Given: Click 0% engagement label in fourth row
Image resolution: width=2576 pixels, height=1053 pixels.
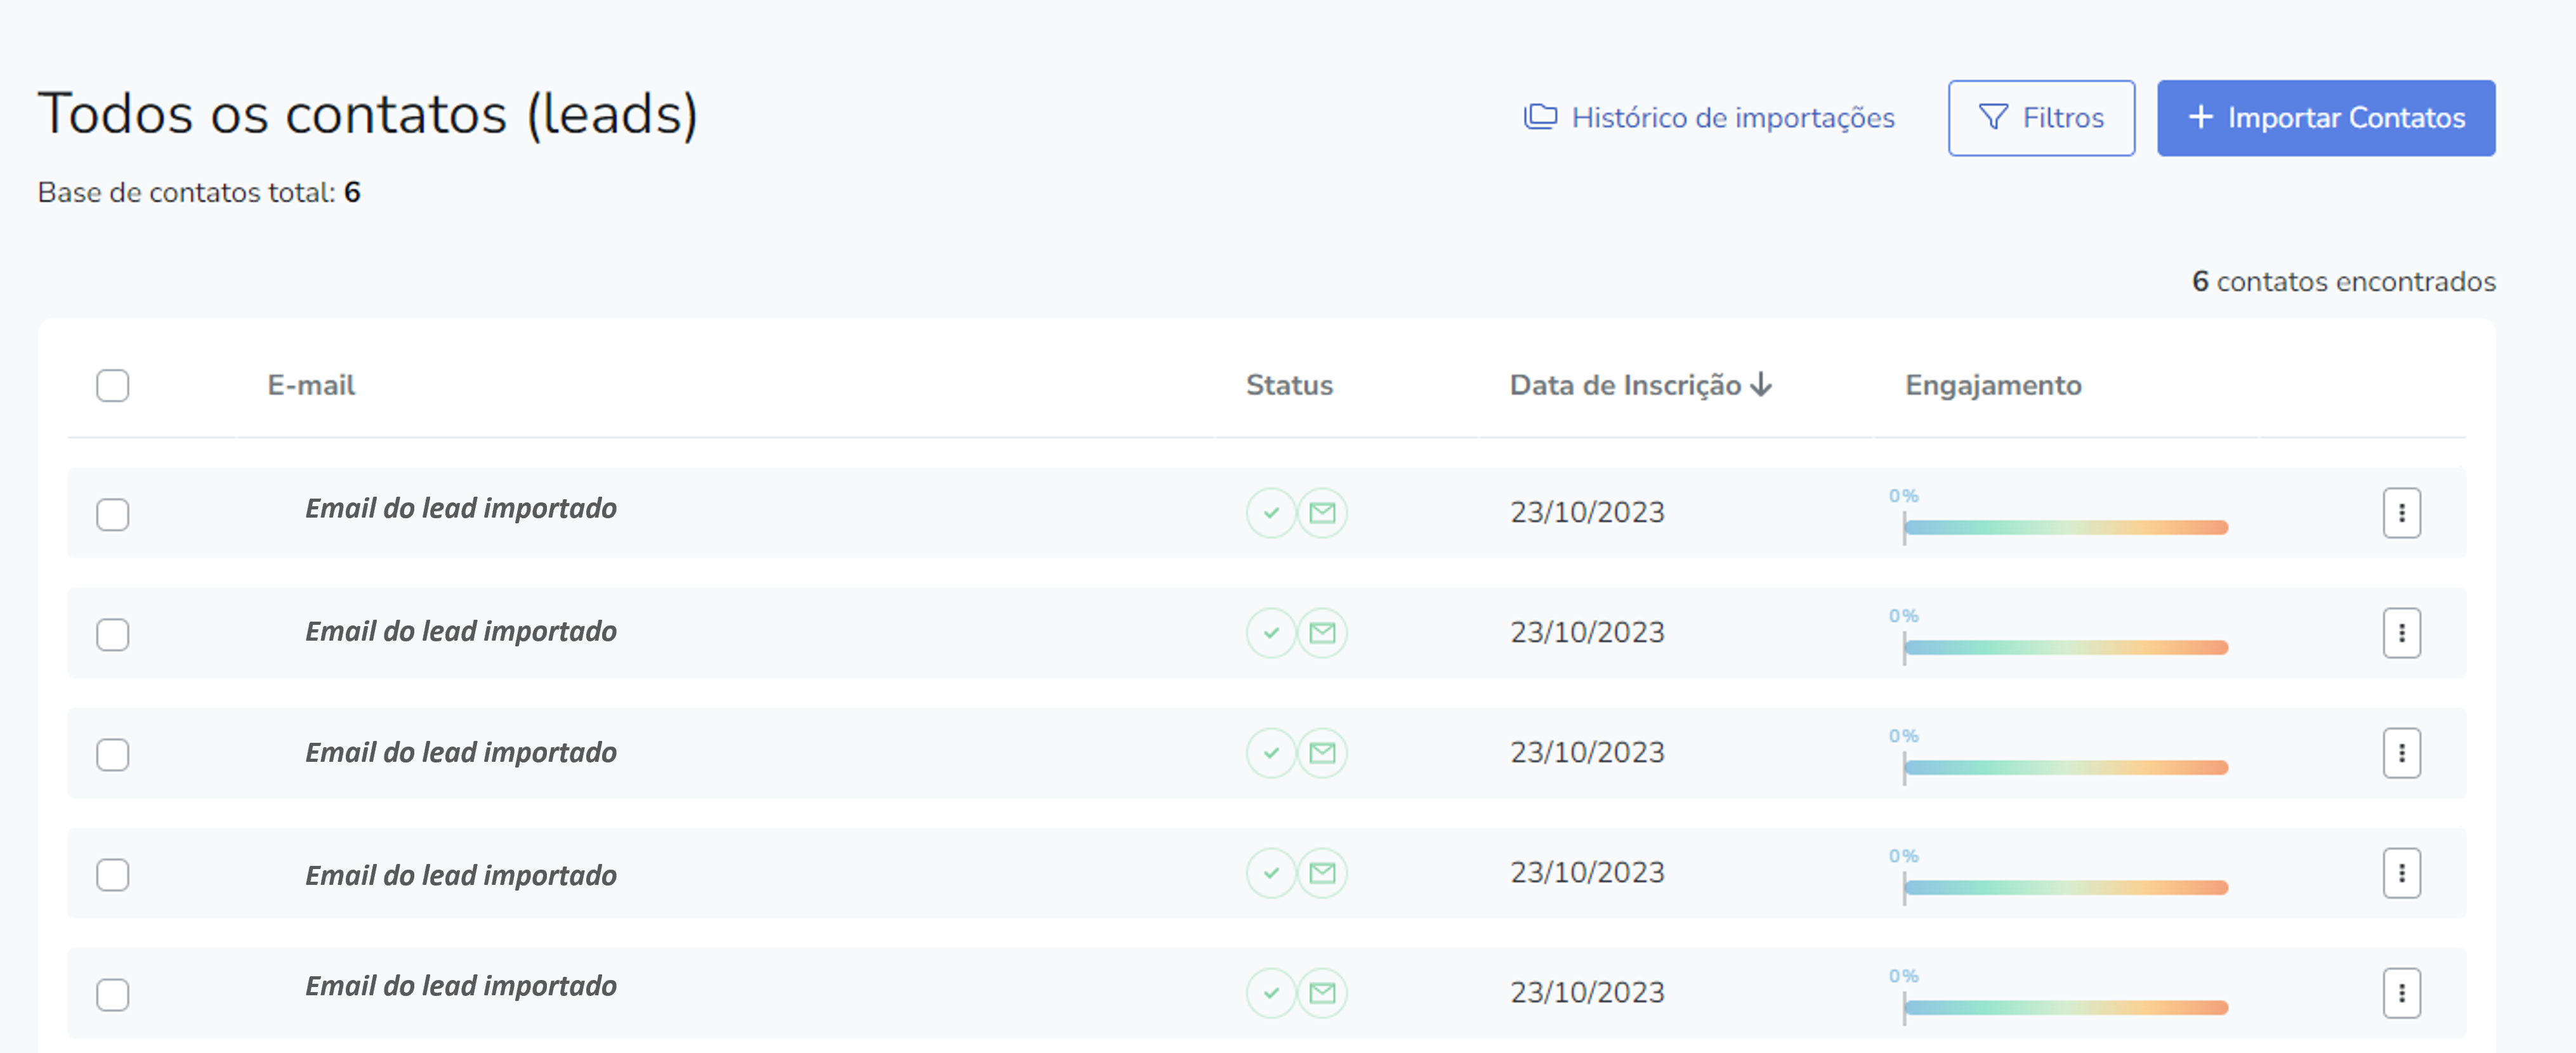Looking at the screenshot, I should pyautogui.click(x=1903, y=856).
